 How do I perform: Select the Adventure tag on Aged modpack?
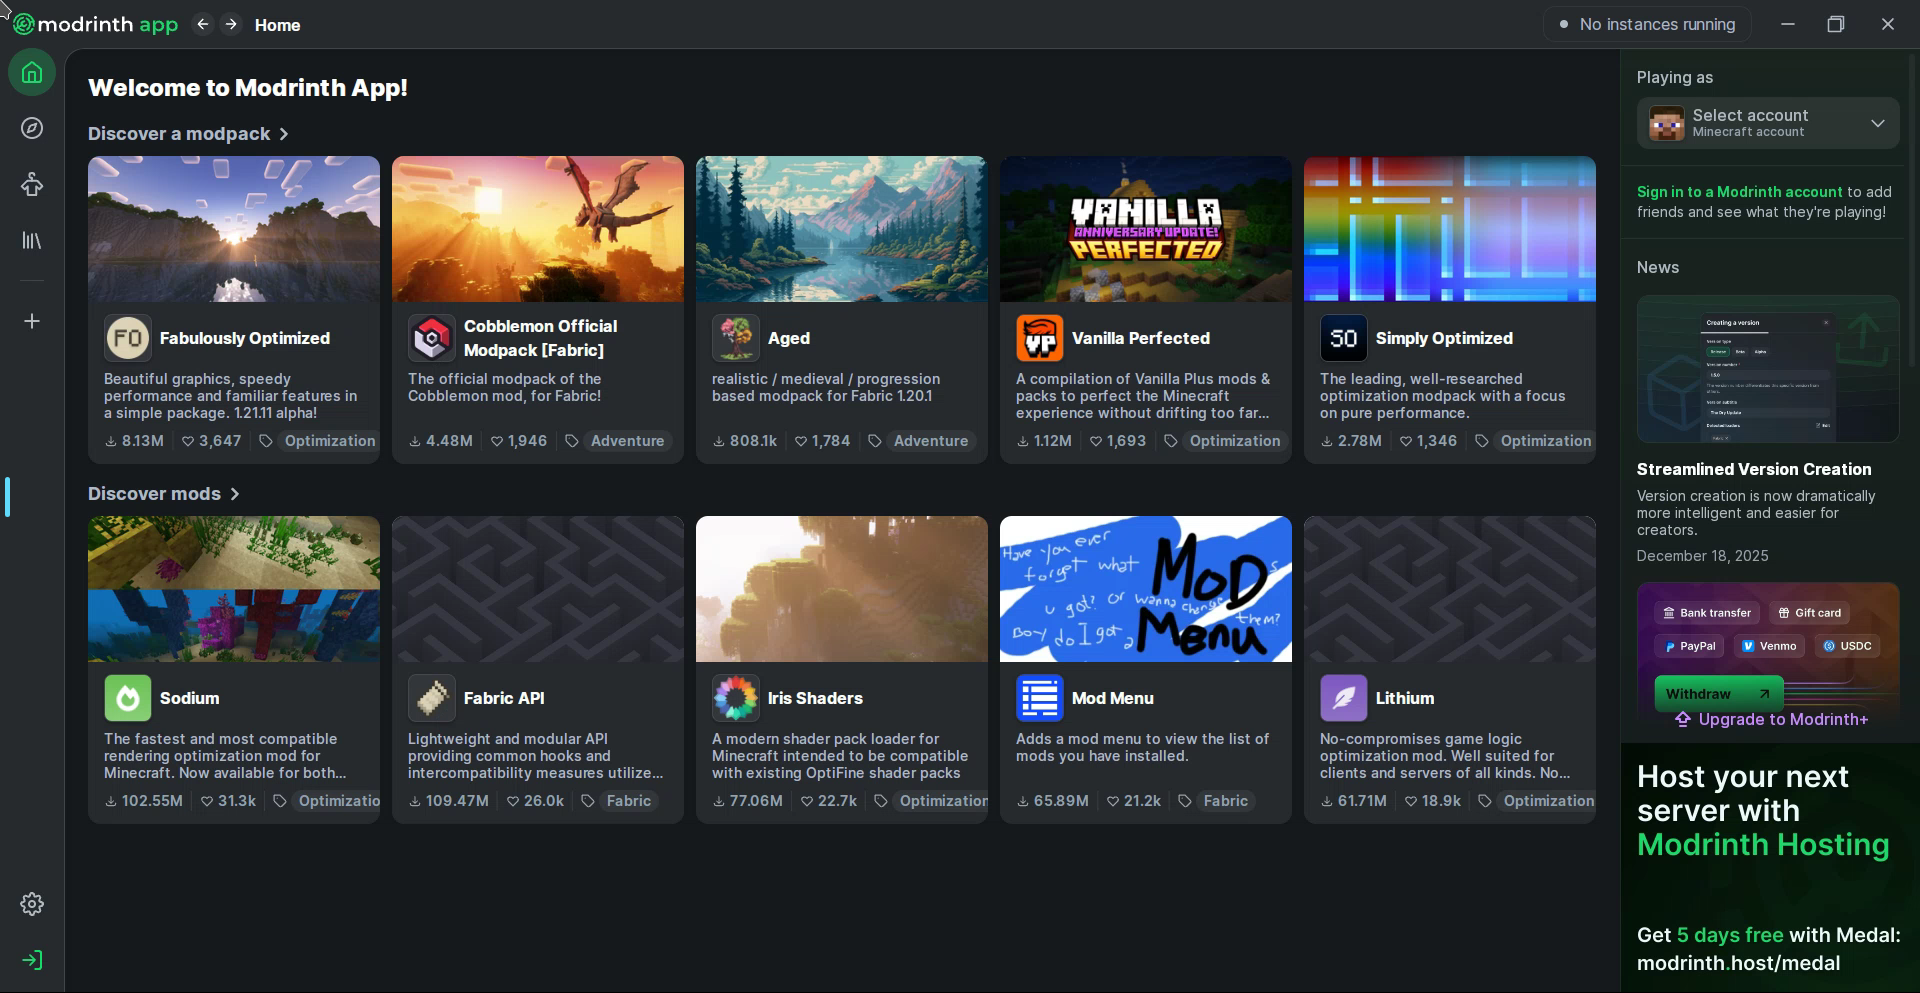coord(930,441)
